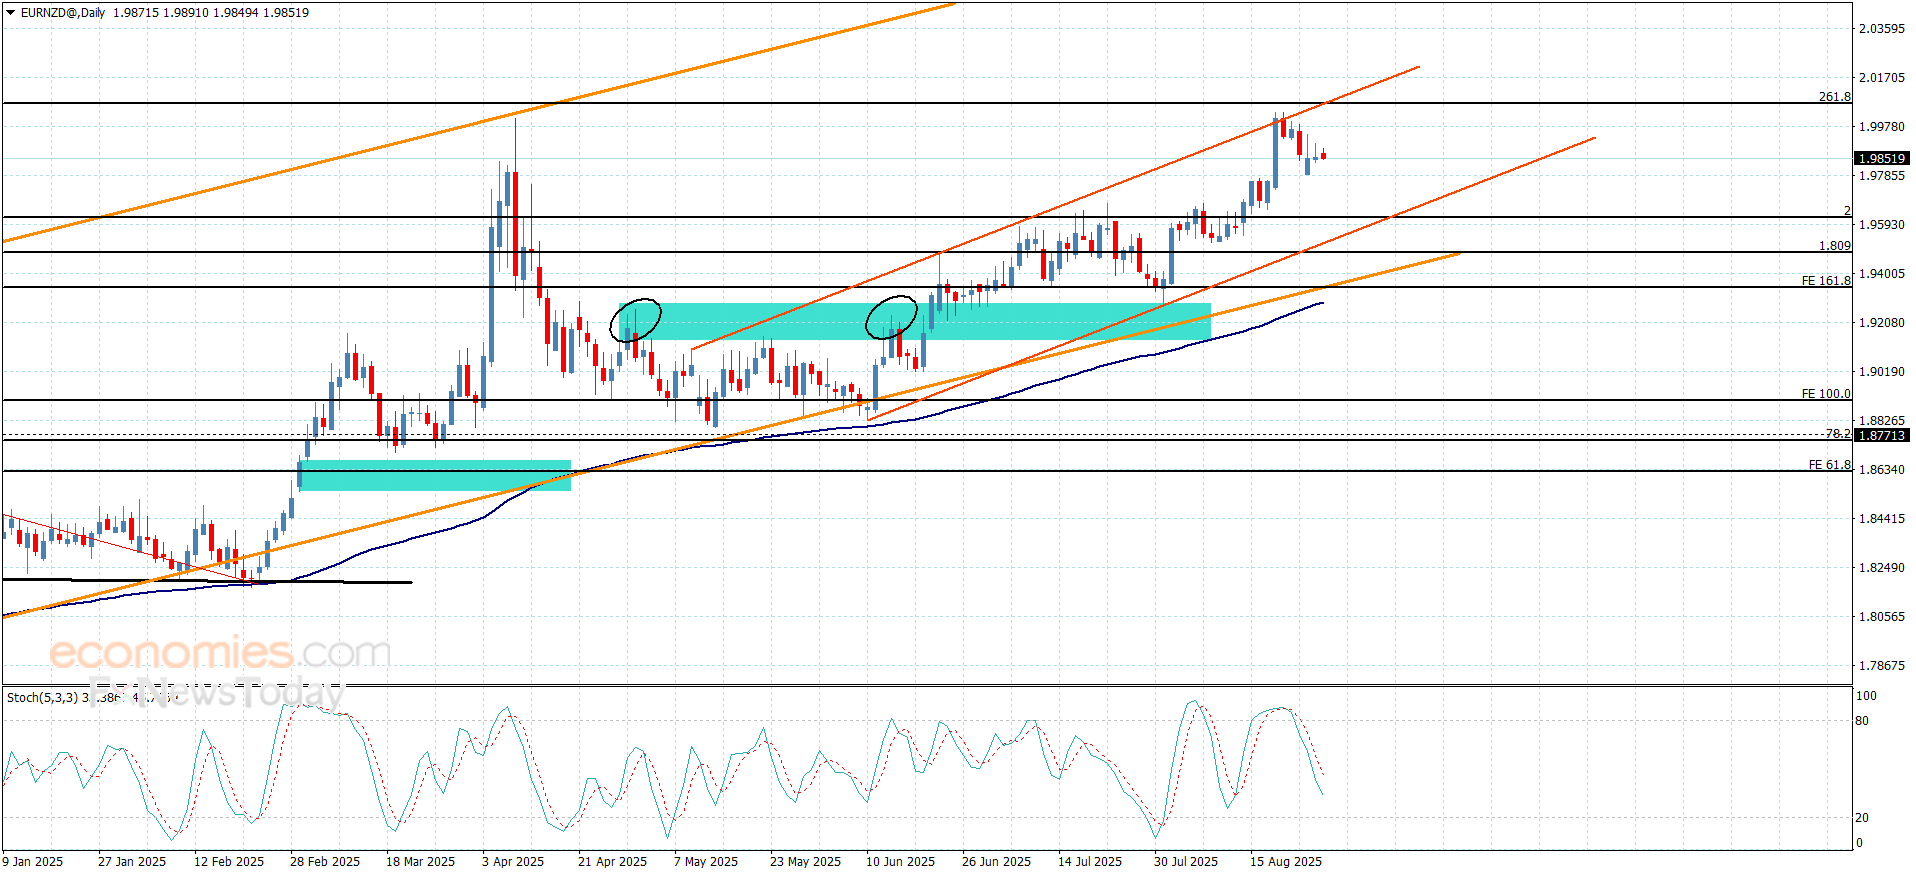This screenshot has width=1916, height=874.
Task: Select the lower cyan rectangle near FE 61.8
Action: point(435,475)
